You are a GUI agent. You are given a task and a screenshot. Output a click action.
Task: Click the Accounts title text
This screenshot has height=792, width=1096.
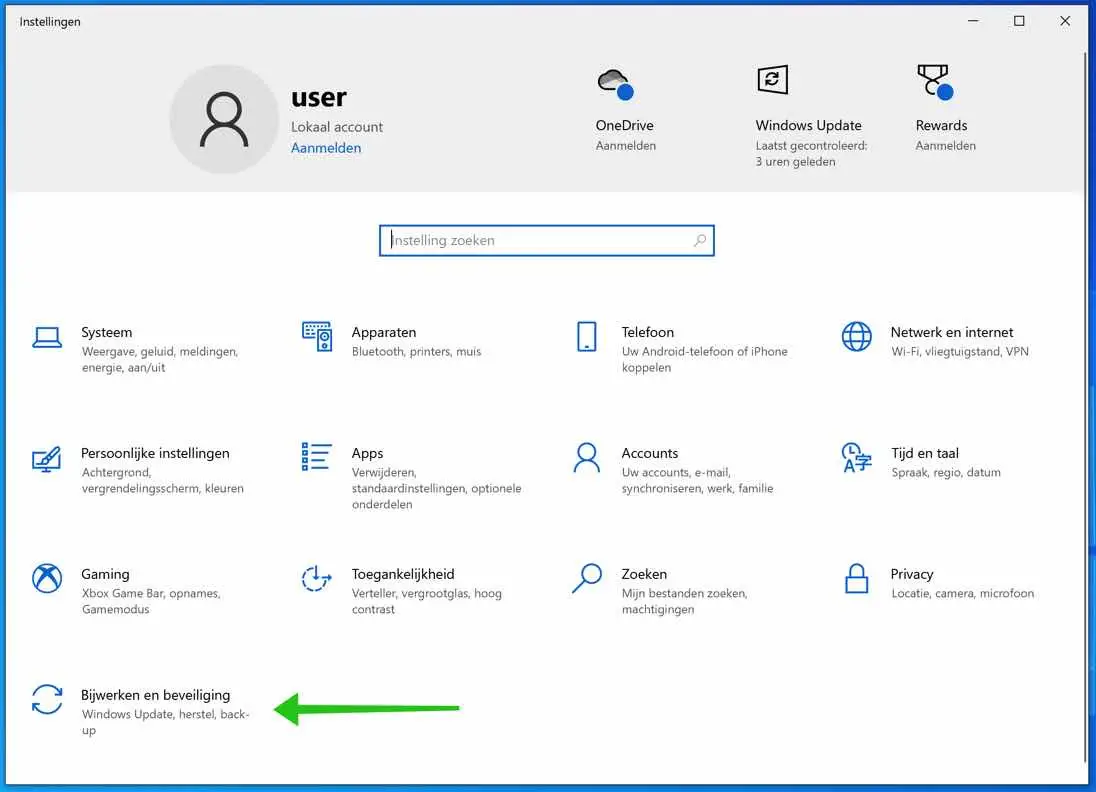(649, 453)
